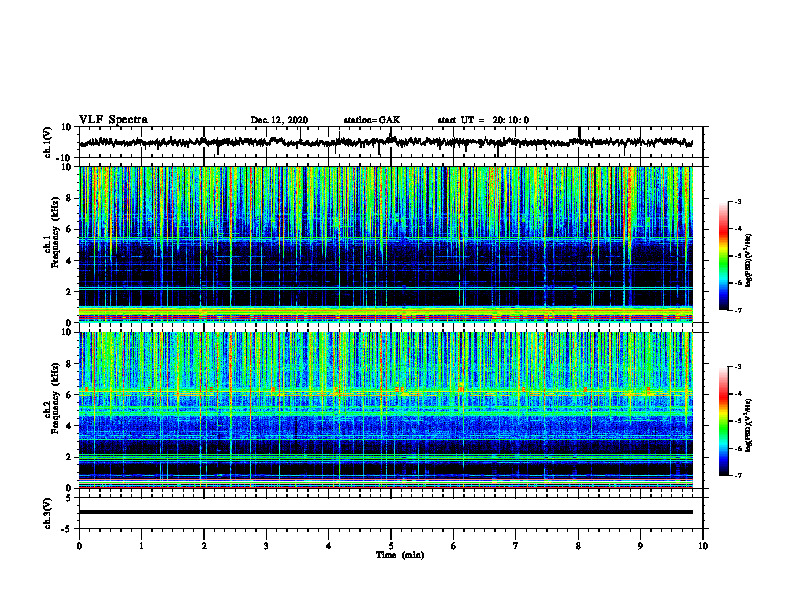This screenshot has width=792, height=612.
Task: Click the thick black ch.3 voltage line
Action: pyautogui.click(x=386, y=512)
